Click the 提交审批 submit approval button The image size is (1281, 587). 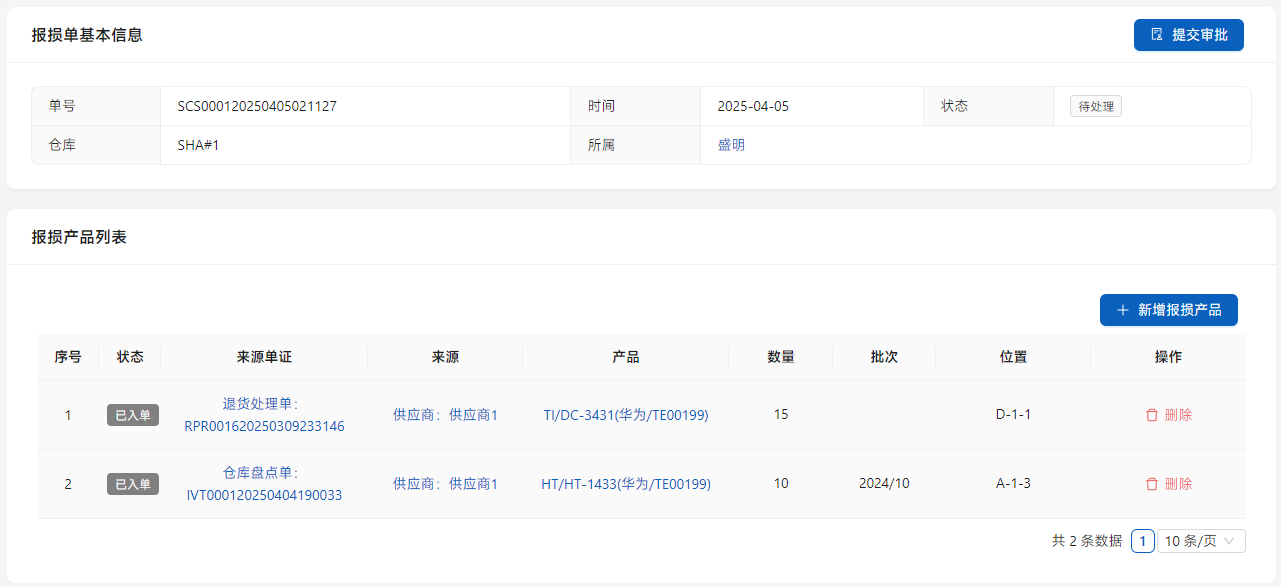(1188, 35)
